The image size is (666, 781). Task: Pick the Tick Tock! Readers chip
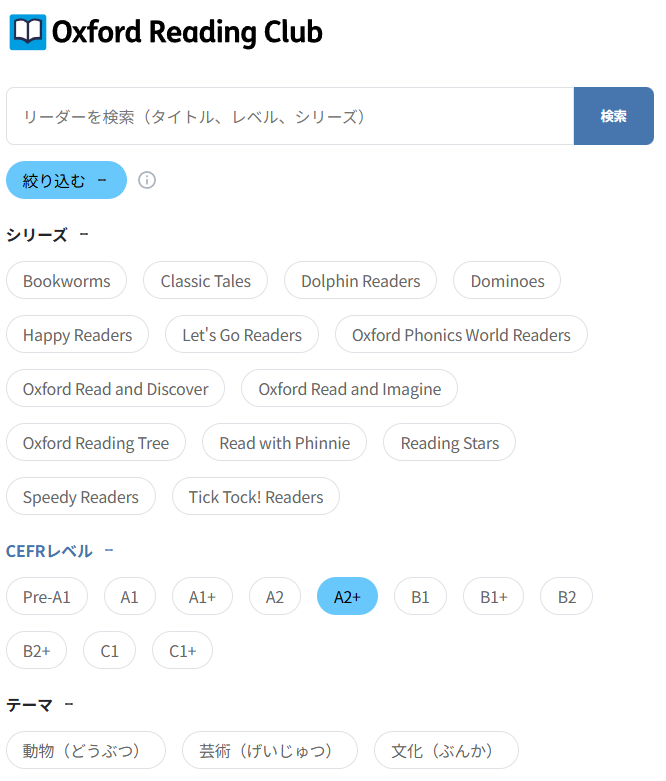tap(256, 496)
